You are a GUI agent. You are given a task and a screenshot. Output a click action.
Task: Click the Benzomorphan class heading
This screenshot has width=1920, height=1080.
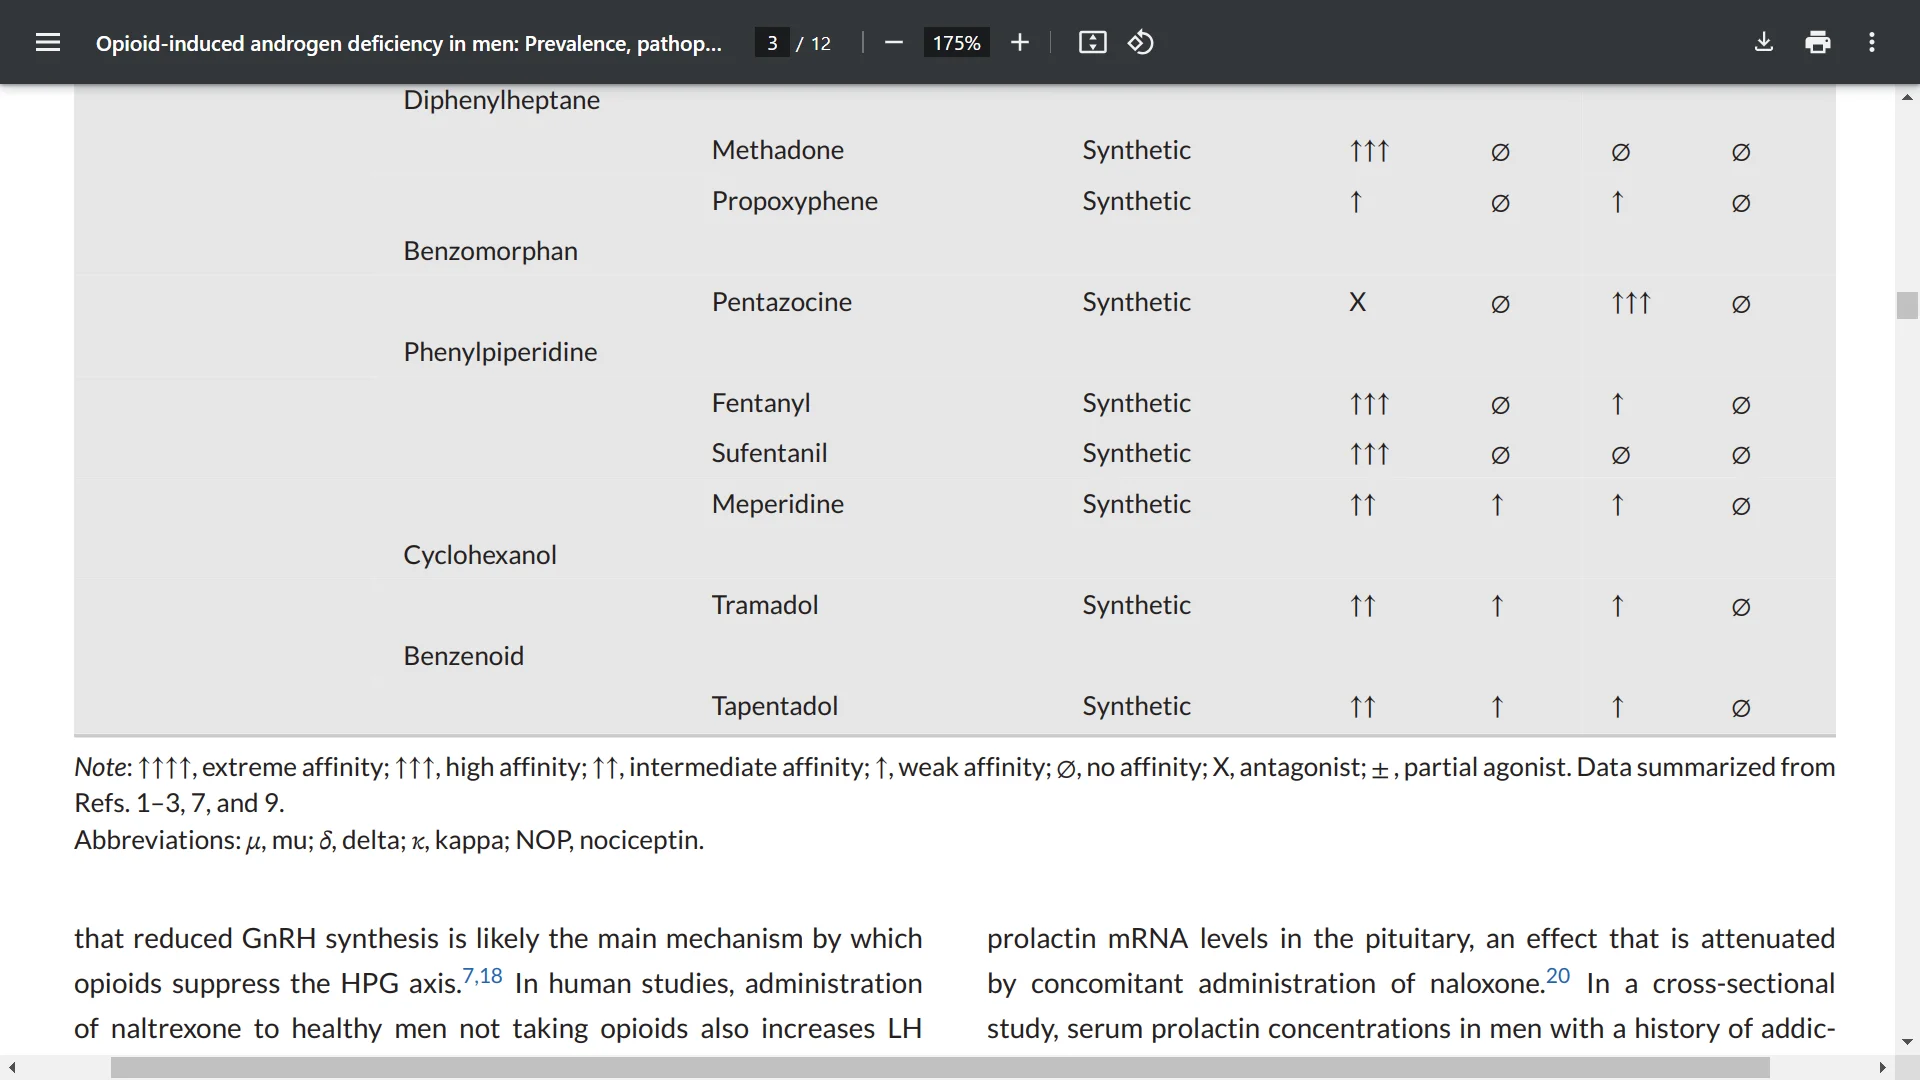tap(490, 251)
